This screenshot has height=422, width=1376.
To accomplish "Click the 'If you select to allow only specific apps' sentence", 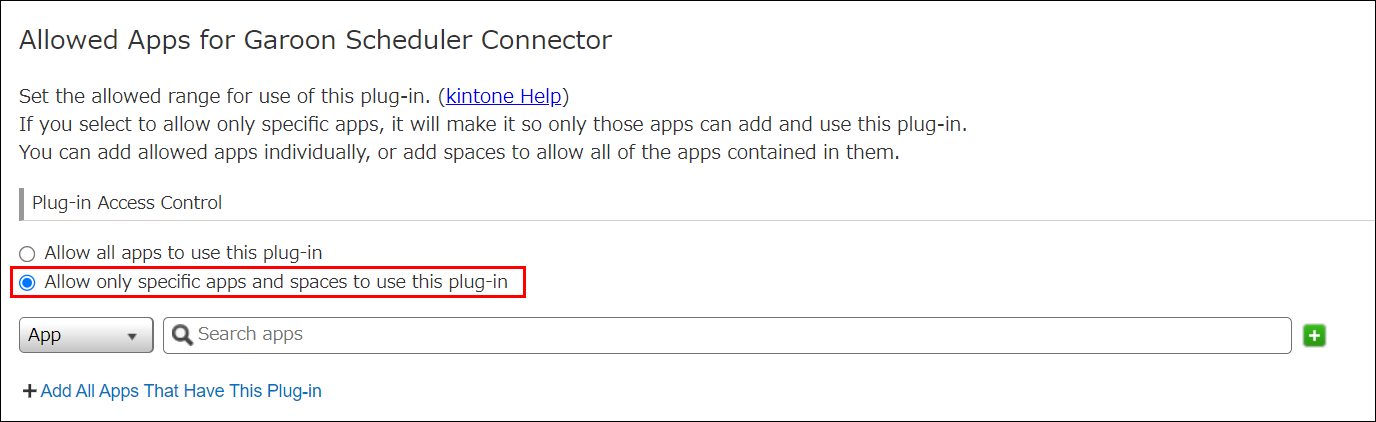I will pos(493,126).
